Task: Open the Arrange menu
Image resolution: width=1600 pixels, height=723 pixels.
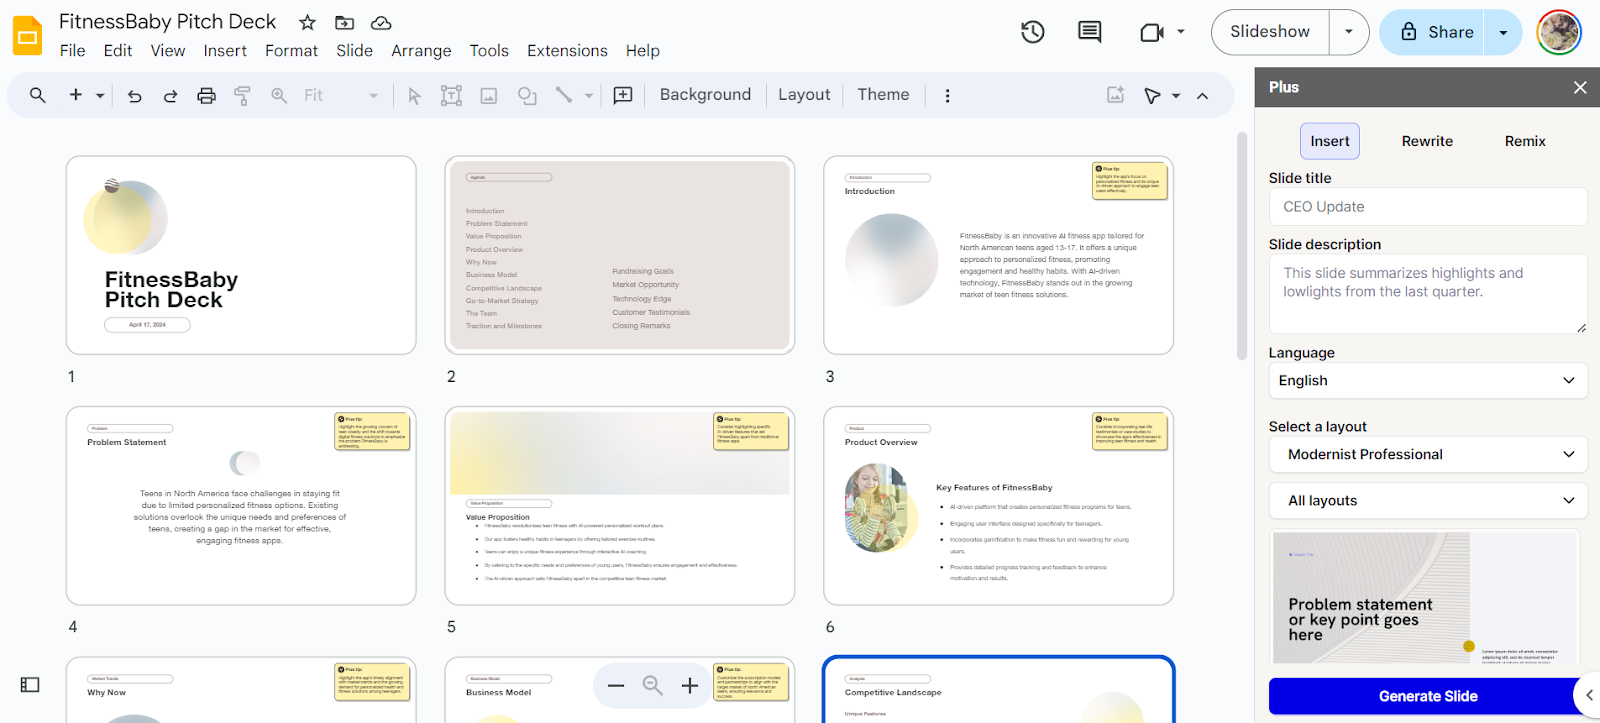Action: pos(421,51)
